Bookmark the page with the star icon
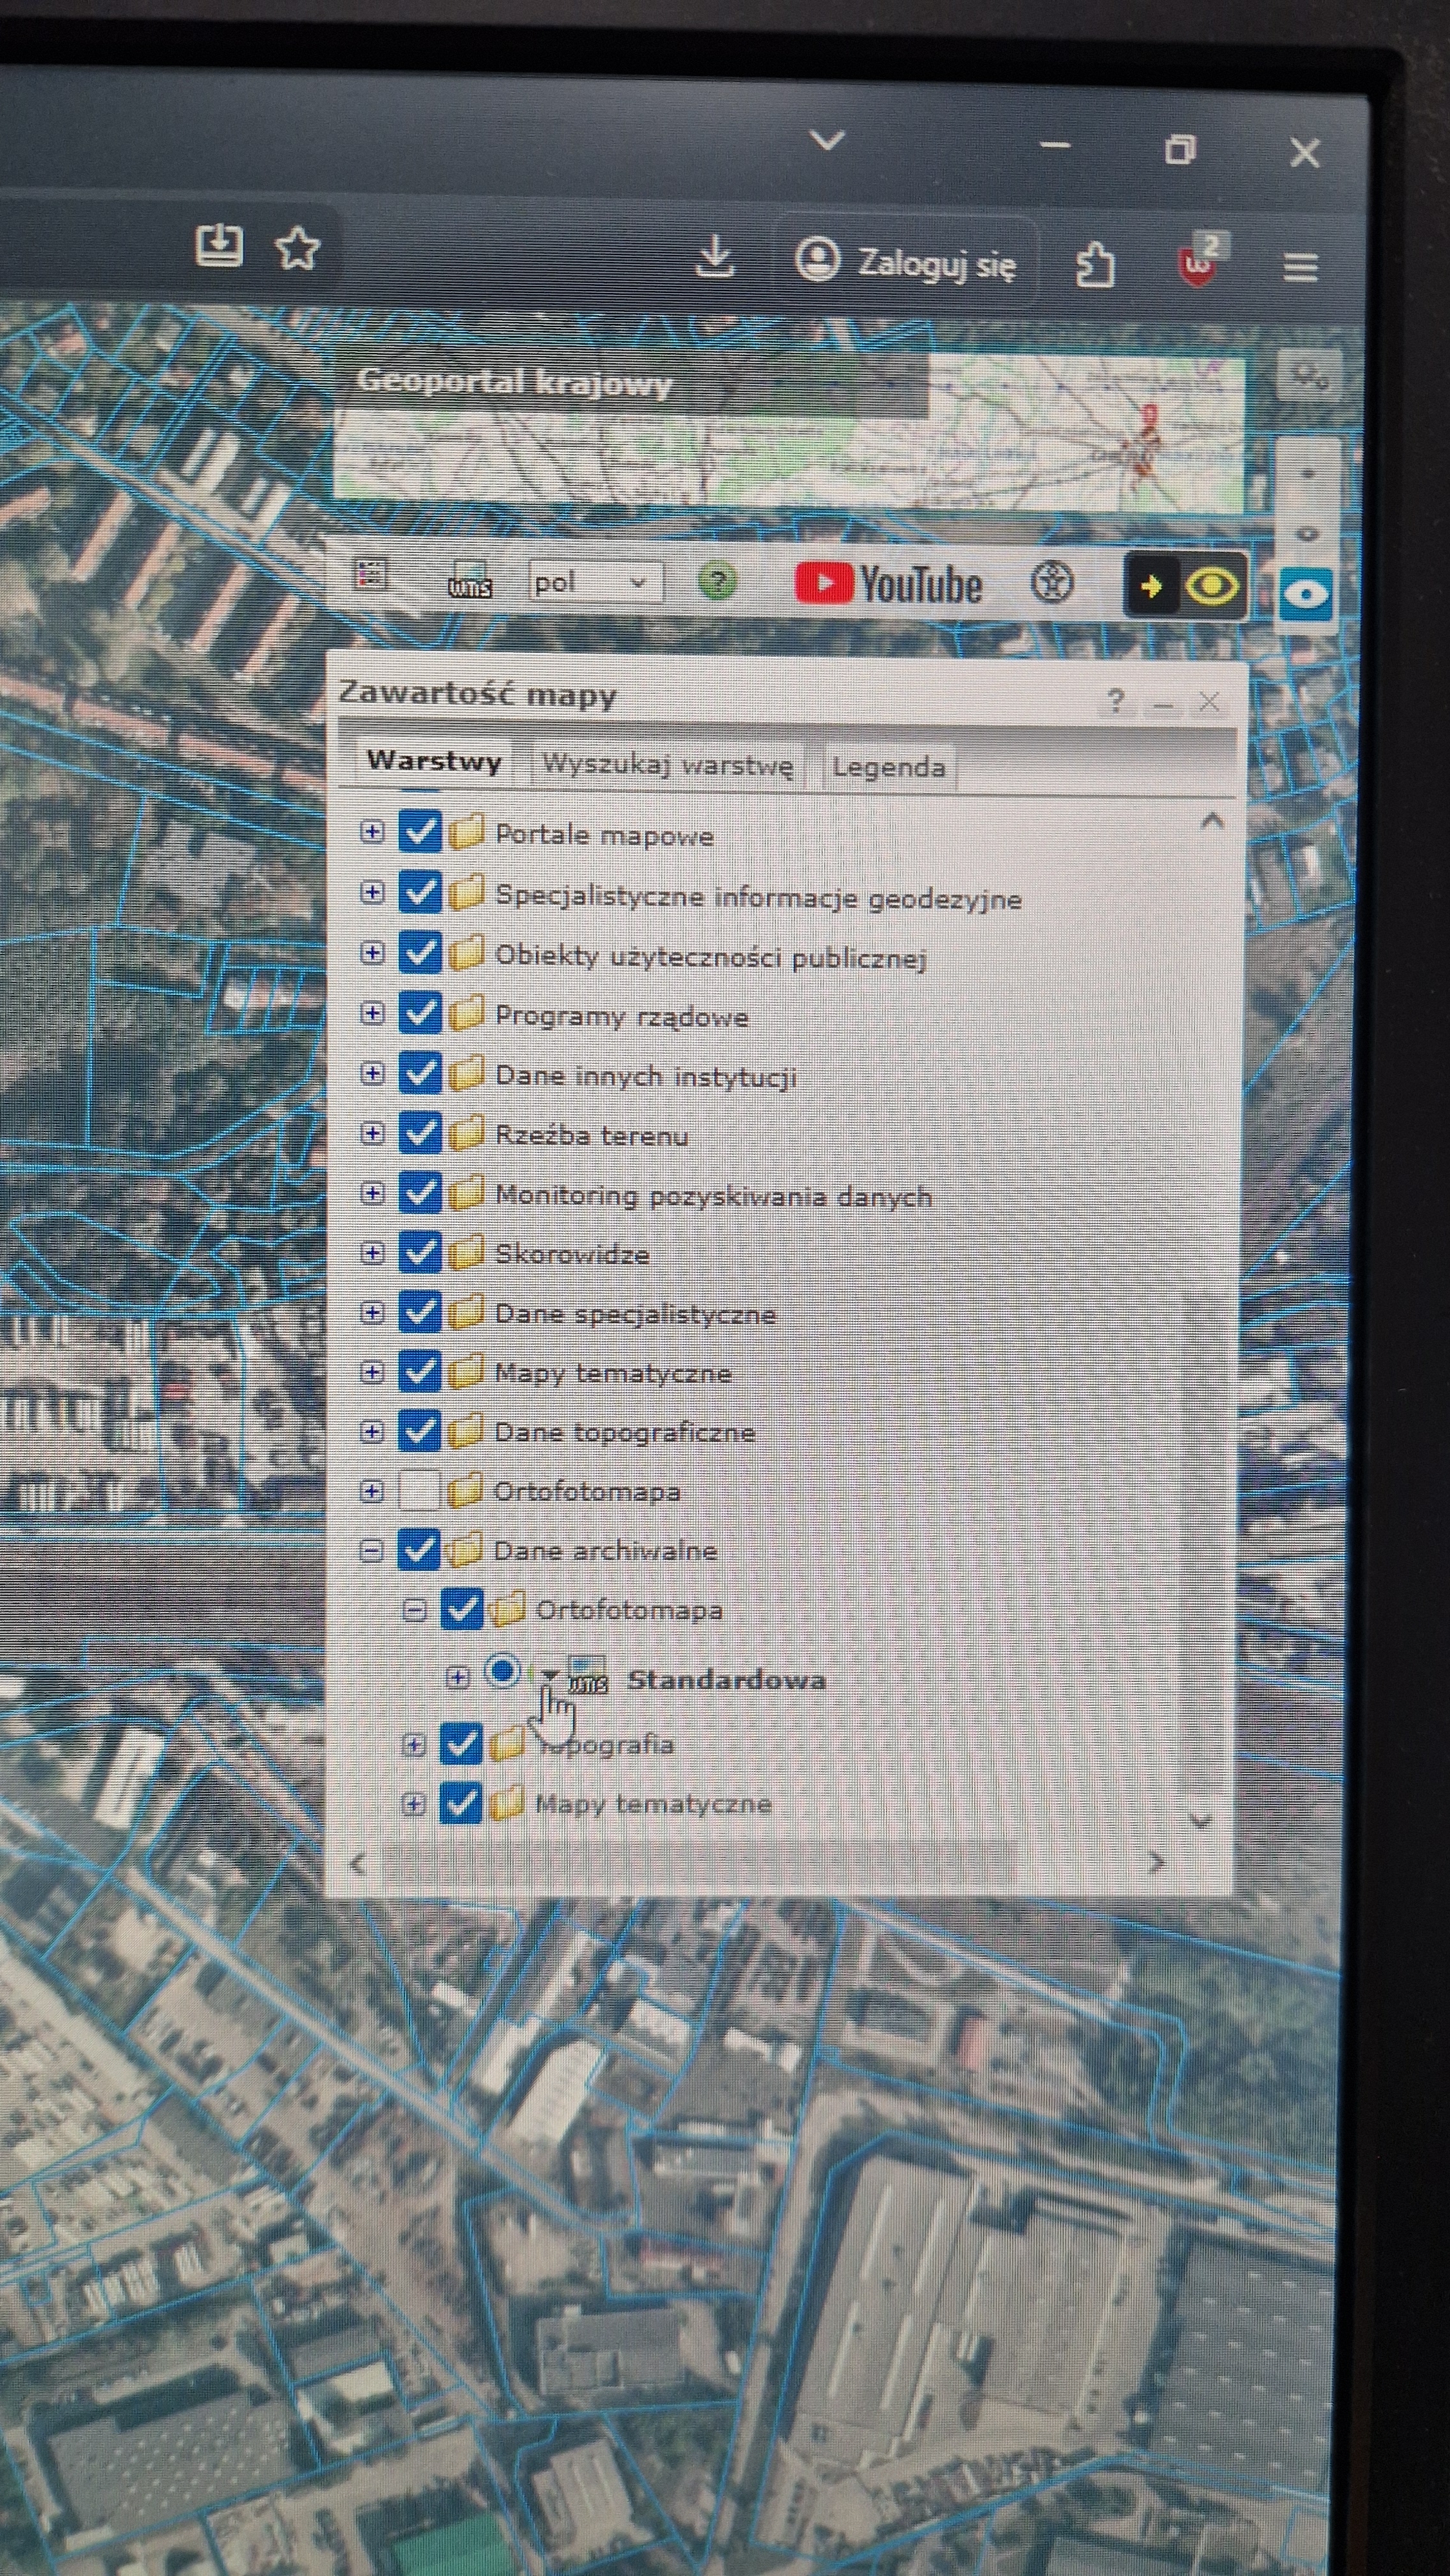 pyautogui.click(x=297, y=248)
